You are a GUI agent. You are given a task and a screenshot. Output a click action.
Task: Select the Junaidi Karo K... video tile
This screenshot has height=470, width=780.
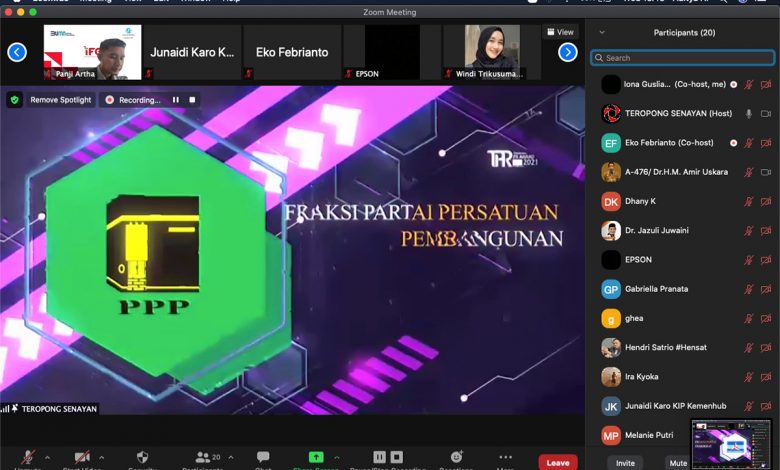tap(192, 52)
